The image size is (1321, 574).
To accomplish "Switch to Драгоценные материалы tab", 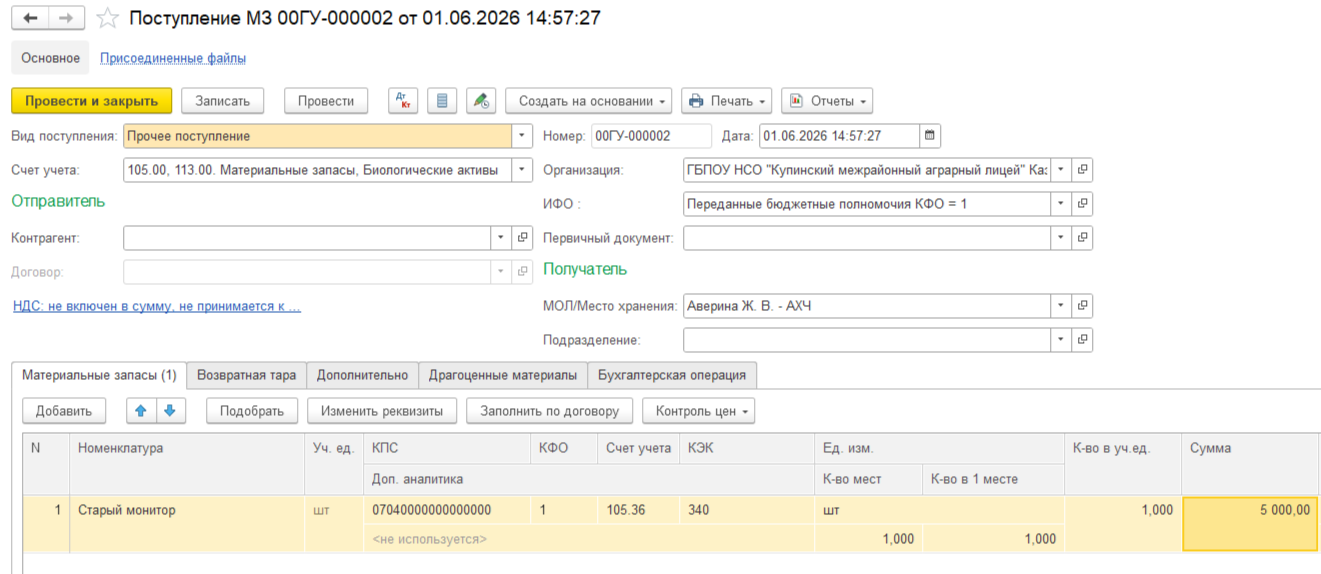I will click(x=503, y=375).
